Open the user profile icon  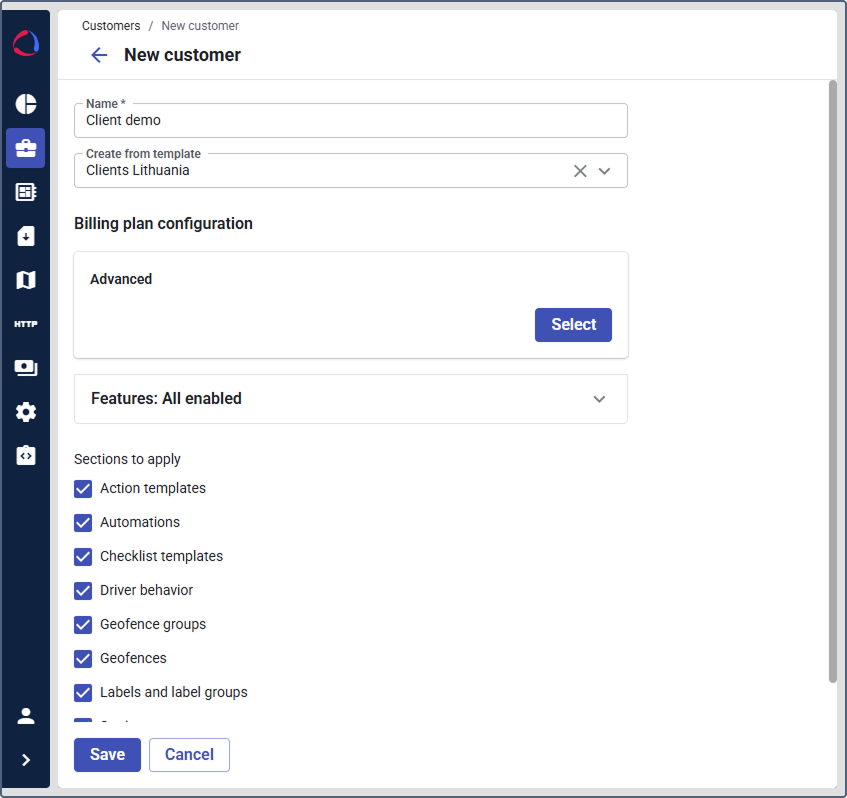(26, 716)
